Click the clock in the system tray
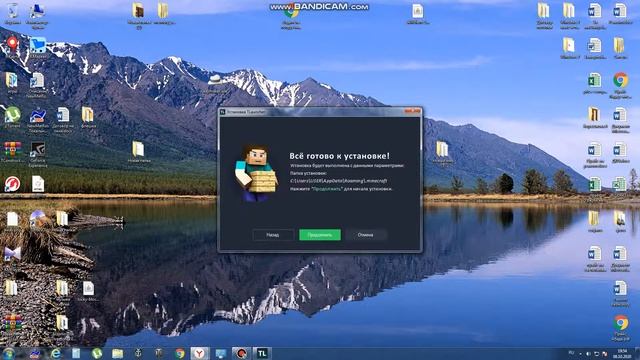 coord(622,353)
